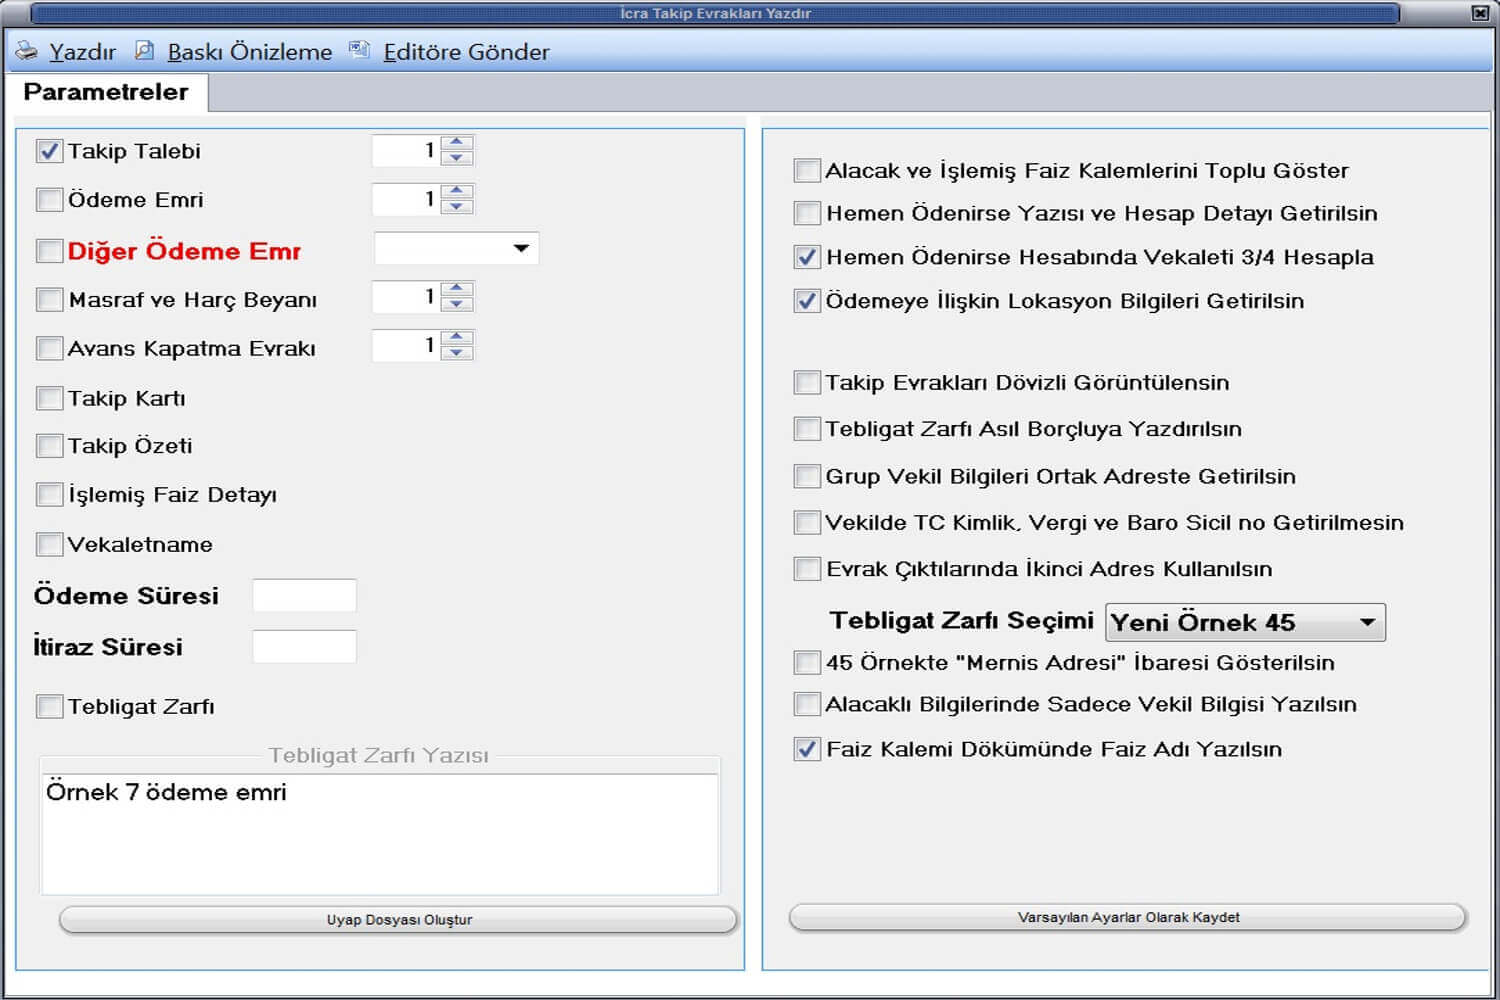The width and height of the screenshot is (1500, 1000).
Task: Open the Diğer Ödeme Emr dropdown
Action: pos(520,248)
